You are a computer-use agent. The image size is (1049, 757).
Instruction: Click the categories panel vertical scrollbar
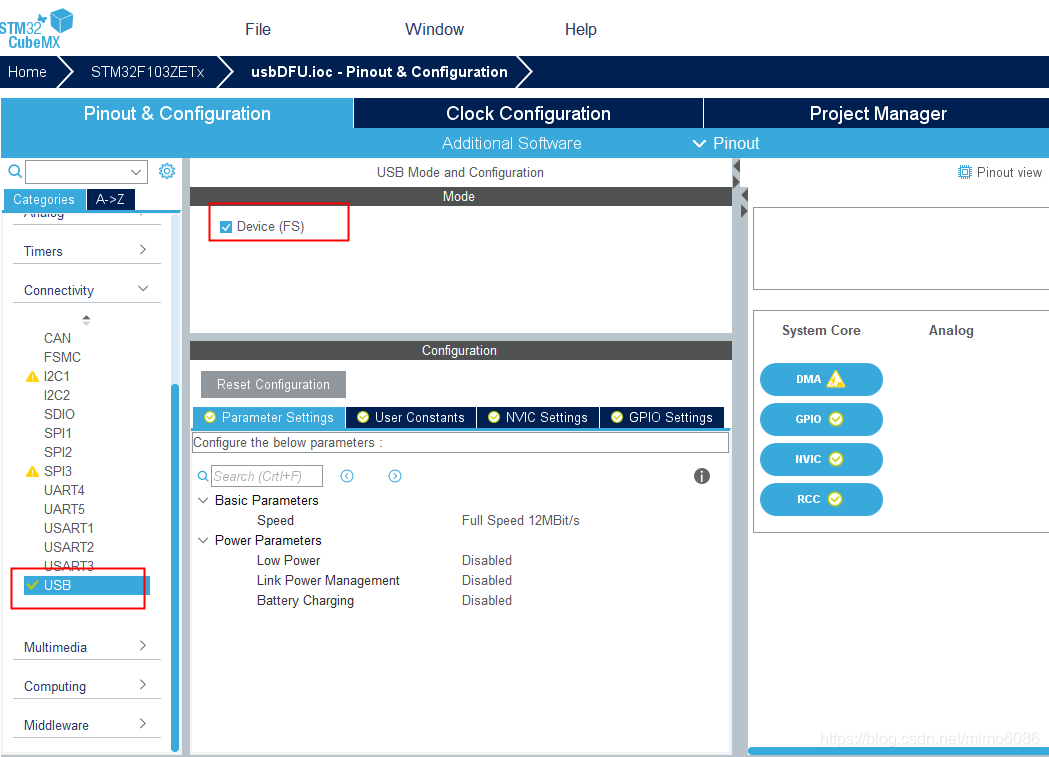point(175,567)
